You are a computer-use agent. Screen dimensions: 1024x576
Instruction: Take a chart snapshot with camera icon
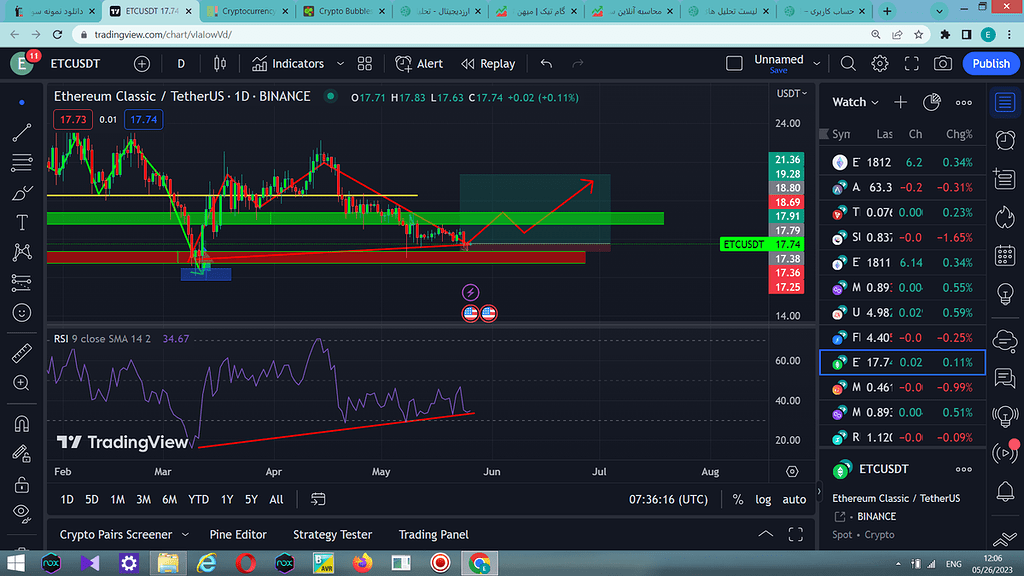942,64
